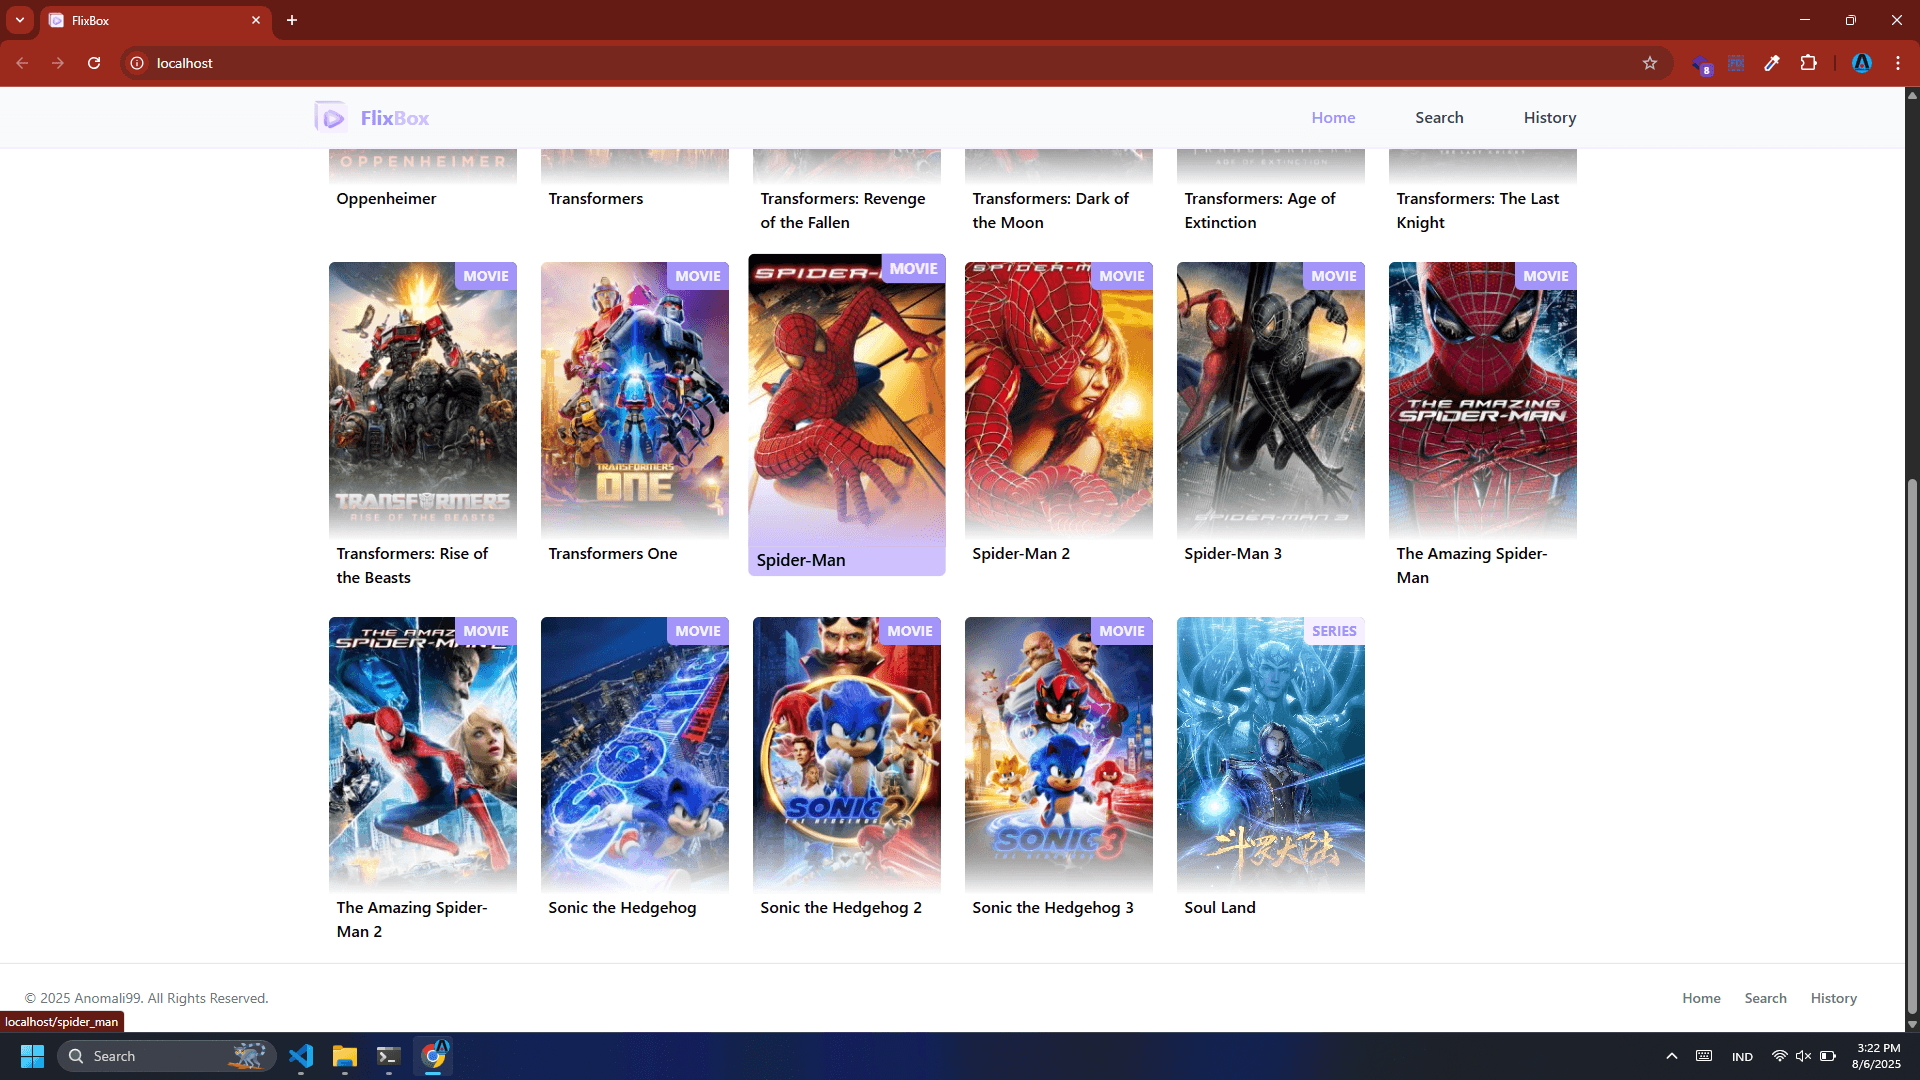Open the Sonic the Hedgehog 3 poster
This screenshot has width=1920, height=1080.
pos(1058,754)
